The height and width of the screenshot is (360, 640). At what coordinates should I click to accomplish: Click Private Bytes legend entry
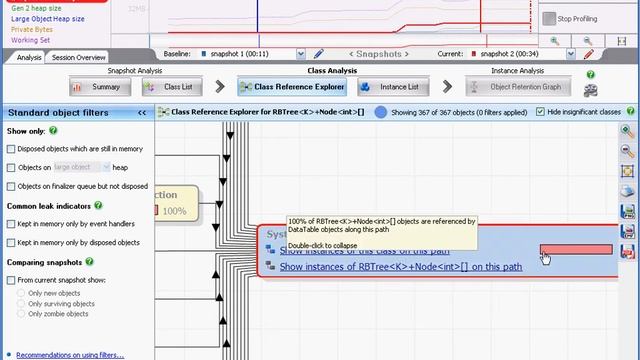tap(32, 29)
